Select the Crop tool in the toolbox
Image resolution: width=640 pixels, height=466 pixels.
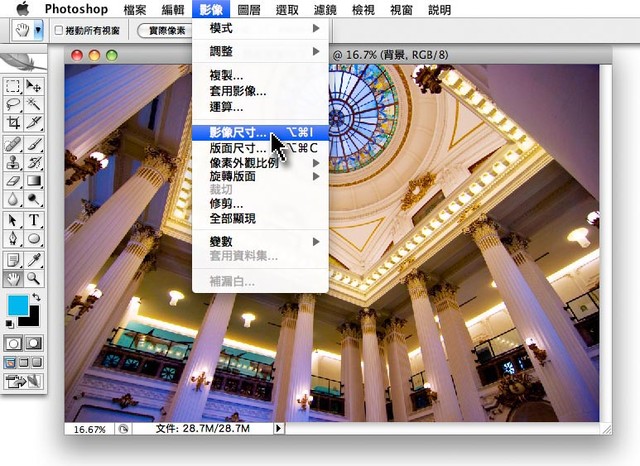click(x=13, y=123)
